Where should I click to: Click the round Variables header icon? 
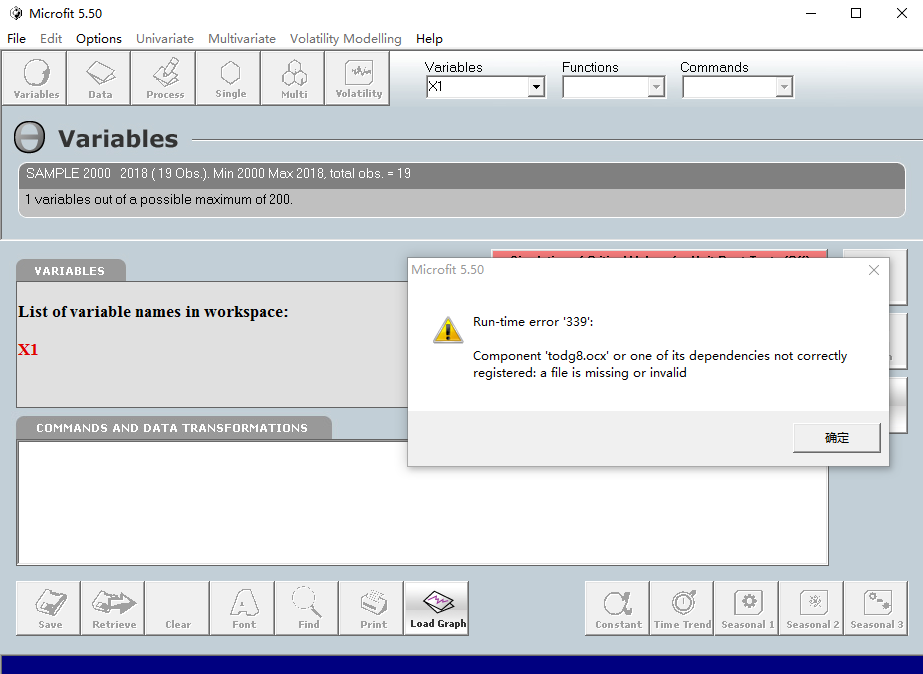(29, 137)
